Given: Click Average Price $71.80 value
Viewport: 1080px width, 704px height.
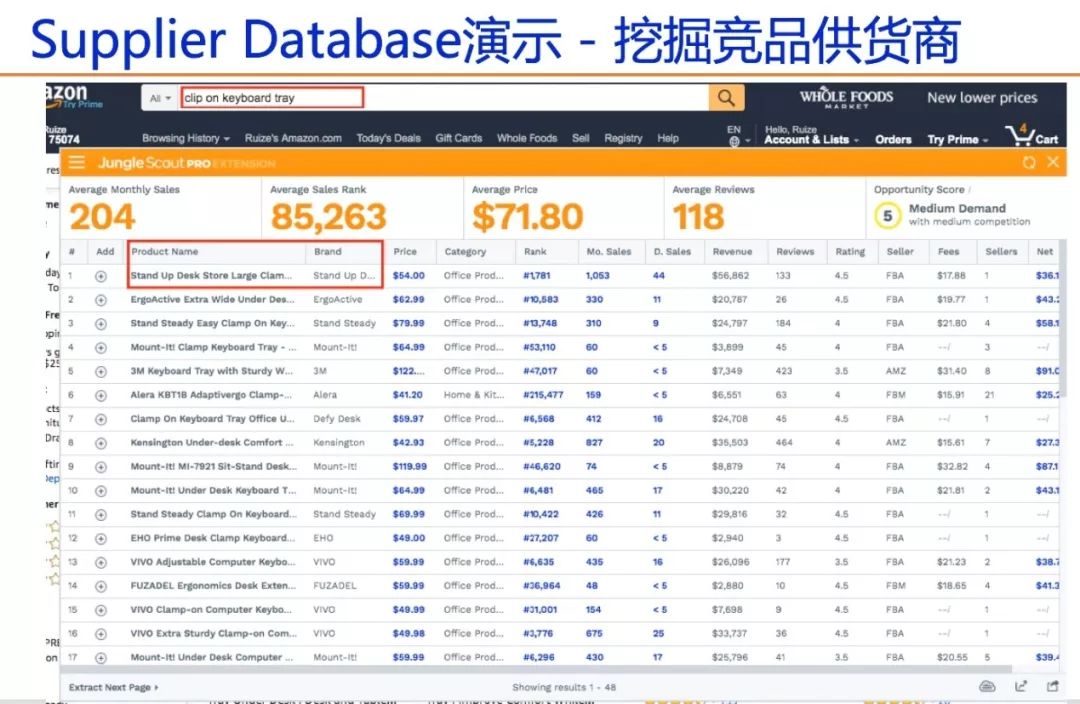Looking at the screenshot, I should (x=528, y=217).
